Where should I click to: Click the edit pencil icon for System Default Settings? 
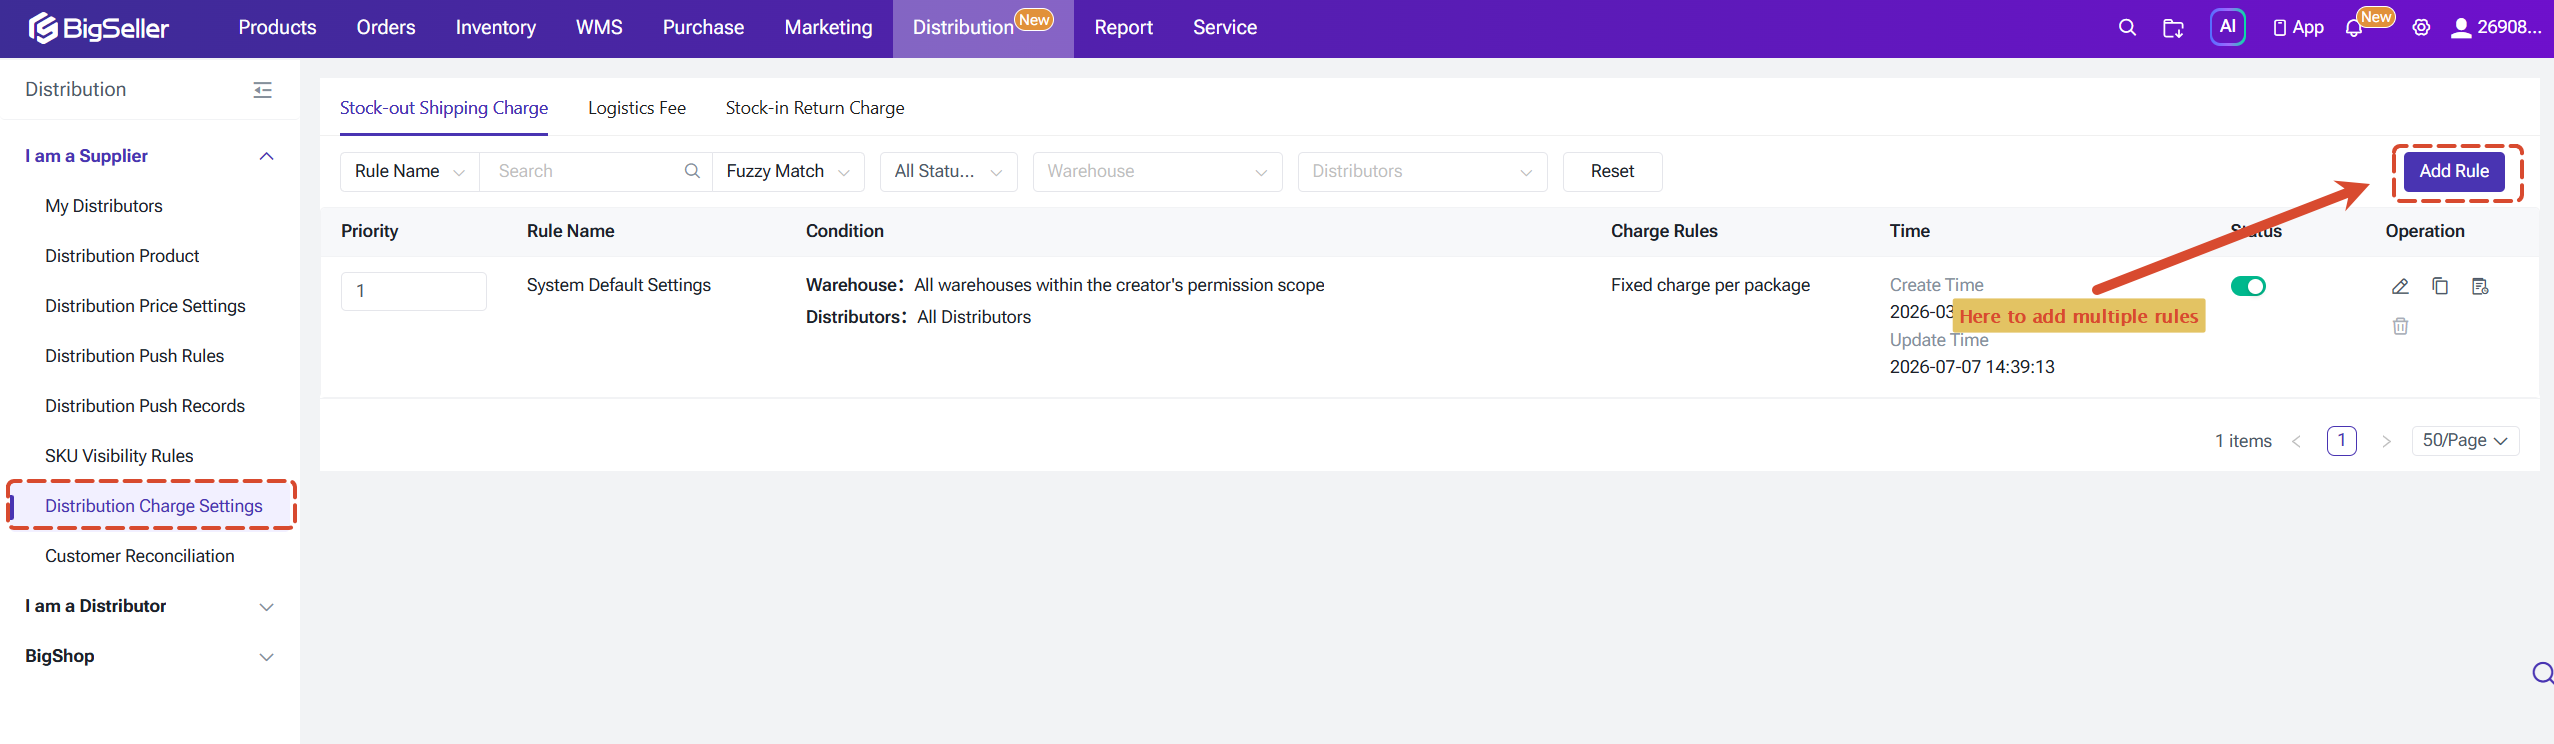point(2400,287)
